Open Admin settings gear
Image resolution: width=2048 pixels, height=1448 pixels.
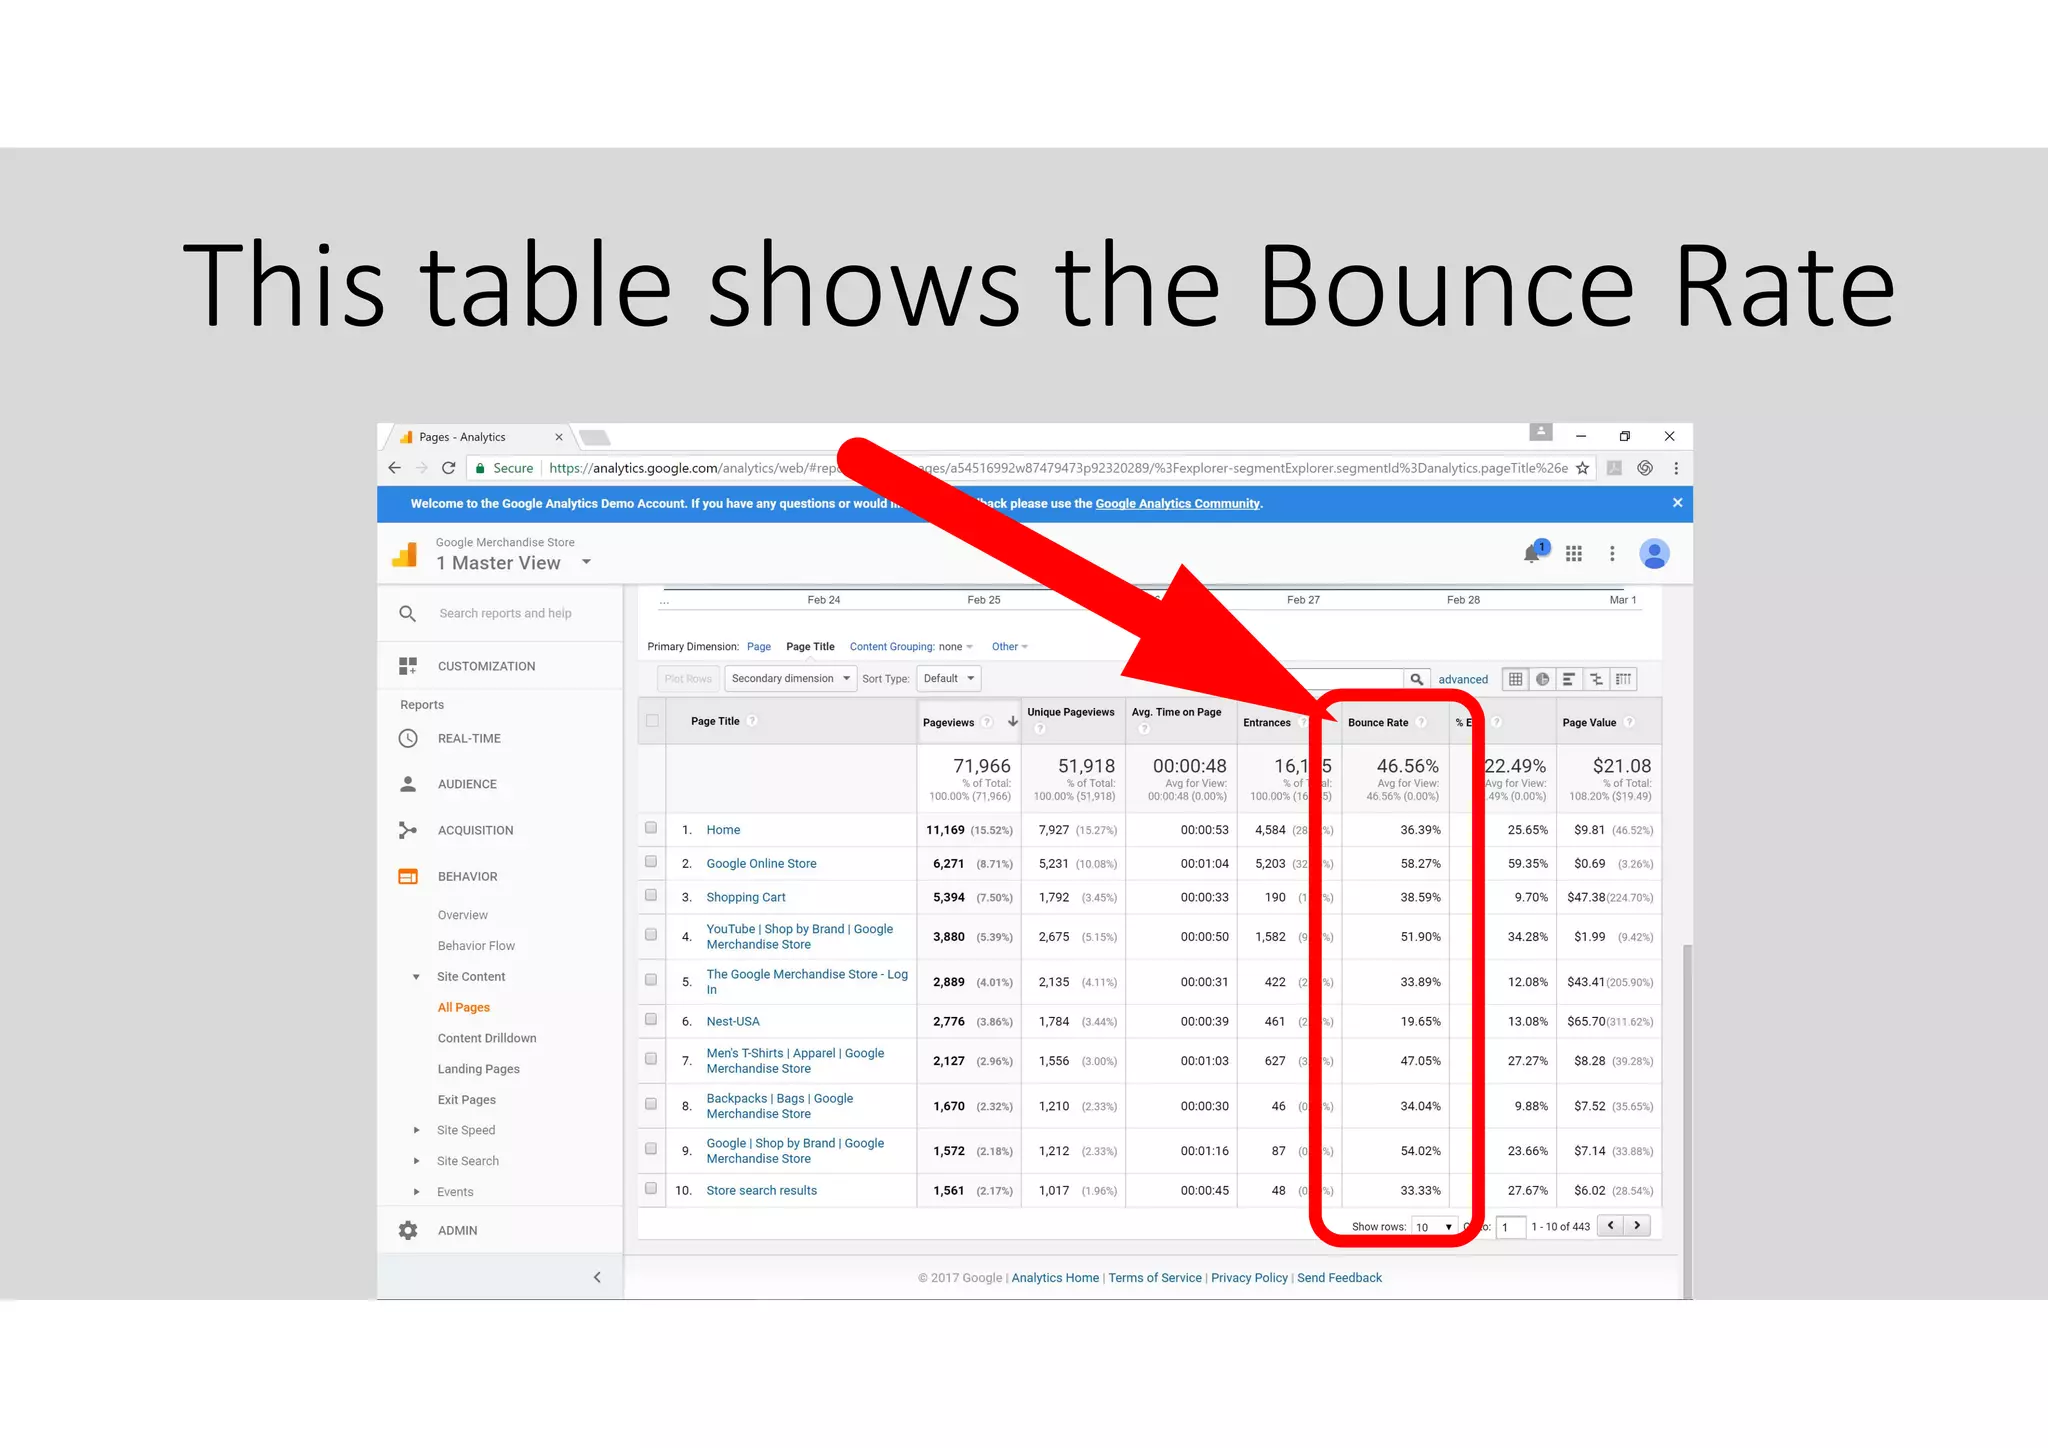(408, 1230)
